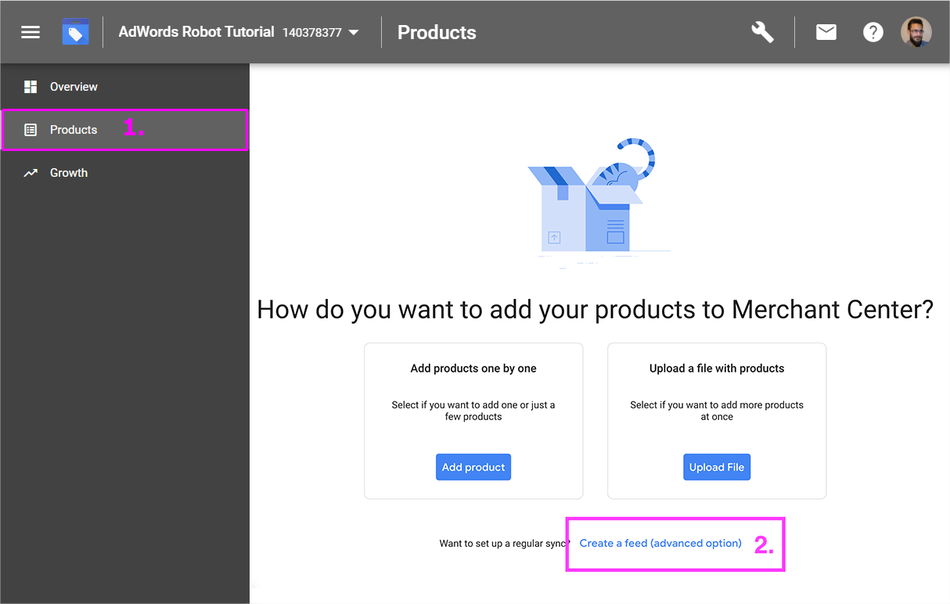Click the Growth trend arrow icon
This screenshot has height=604, width=950.
click(x=30, y=173)
